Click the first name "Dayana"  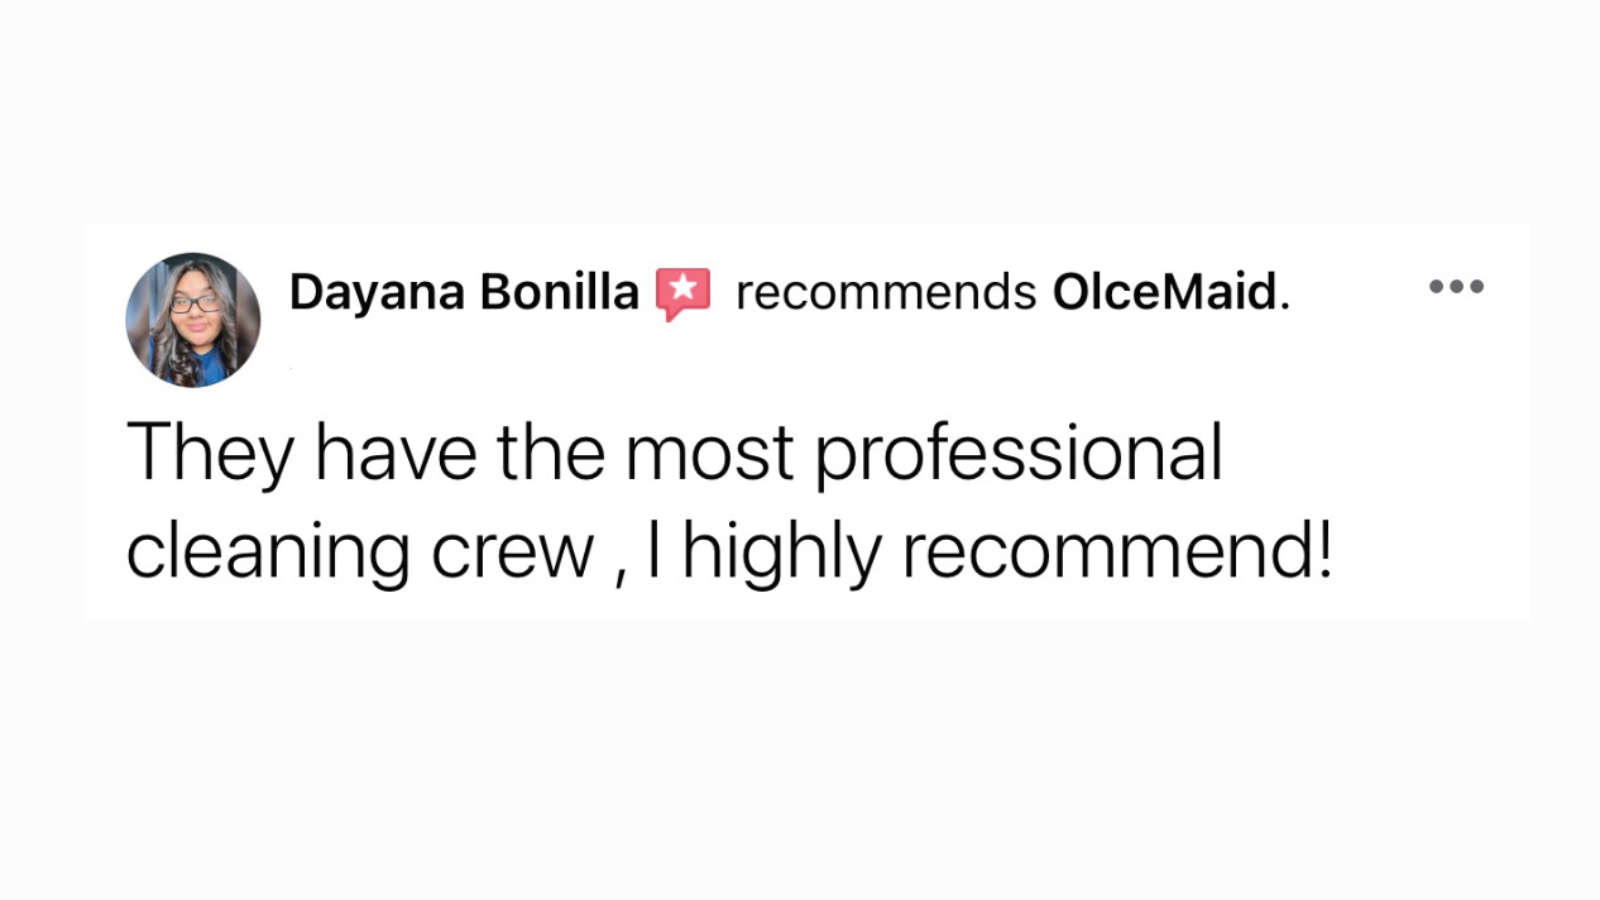pos(377,293)
